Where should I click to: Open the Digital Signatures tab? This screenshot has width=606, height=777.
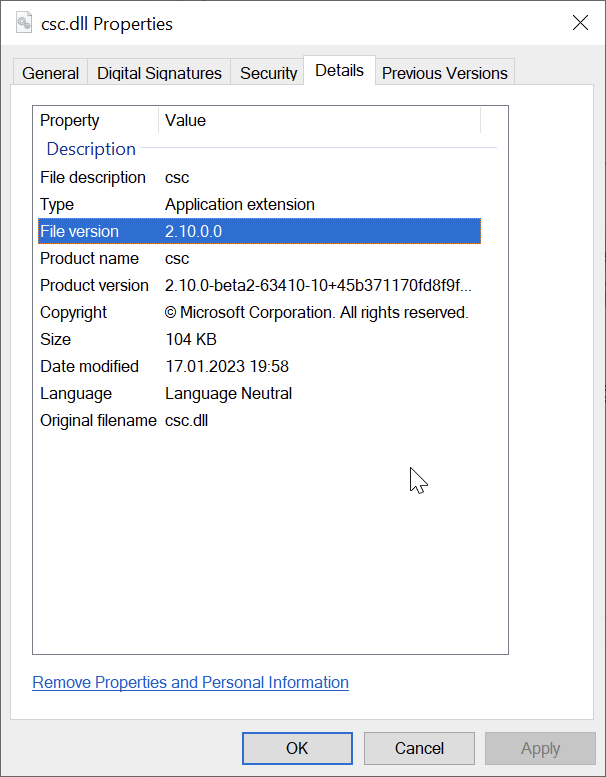pos(159,73)
